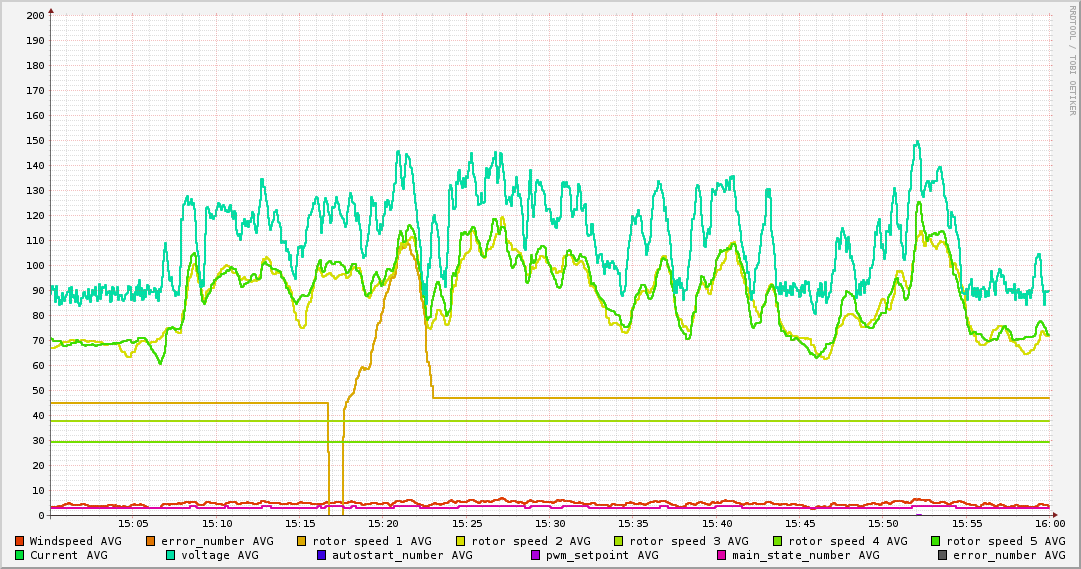Screen dimensions: 1081x569
Task: Click the rotor speed 1 AVG legend swatch
Action: 302,541
